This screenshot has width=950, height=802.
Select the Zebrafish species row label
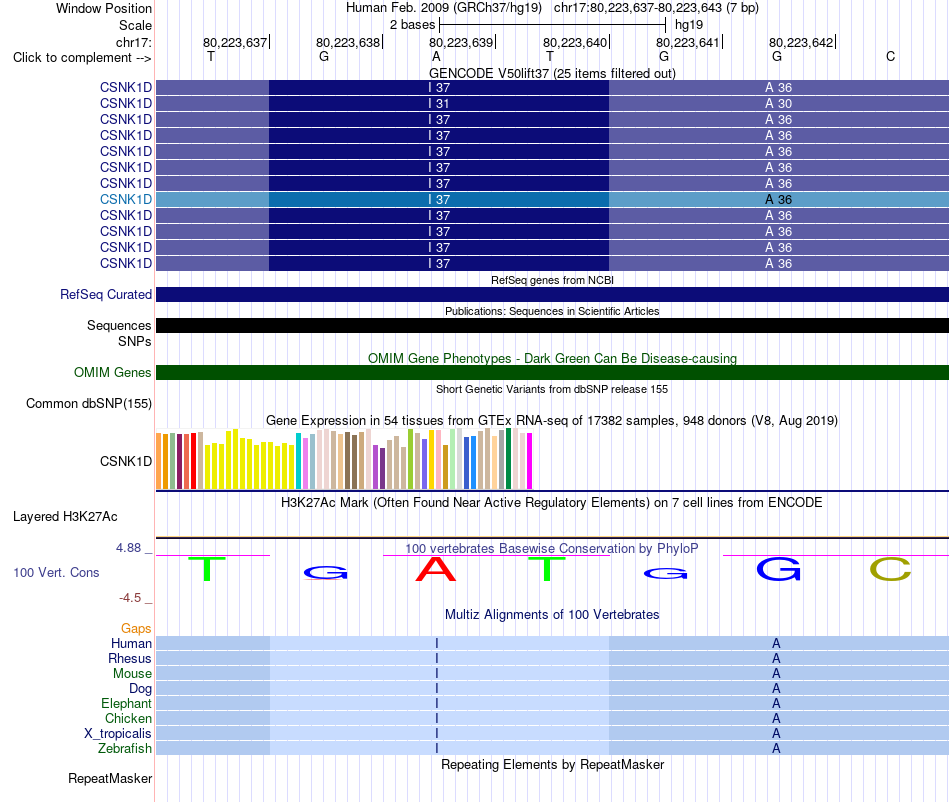tap(125, 749)
